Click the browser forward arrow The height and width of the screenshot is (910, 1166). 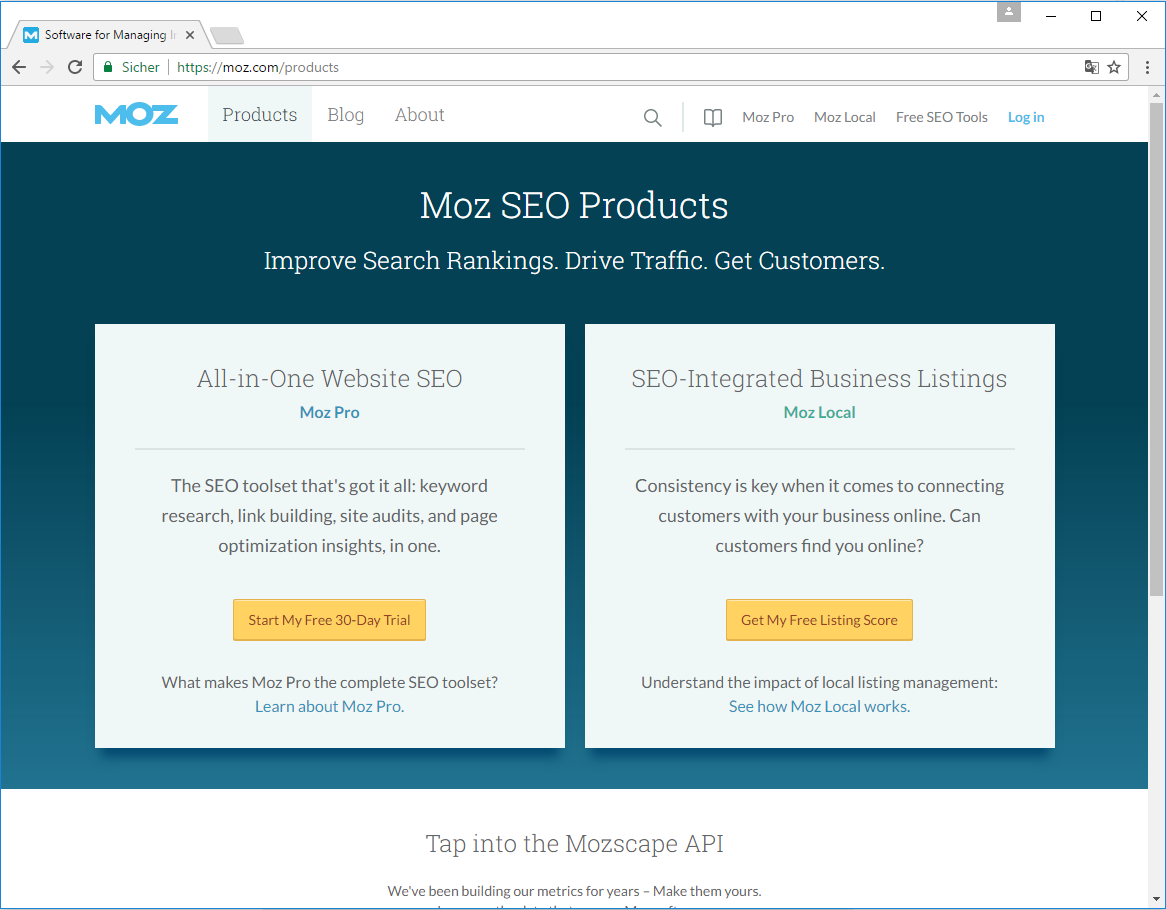(47, 67)
